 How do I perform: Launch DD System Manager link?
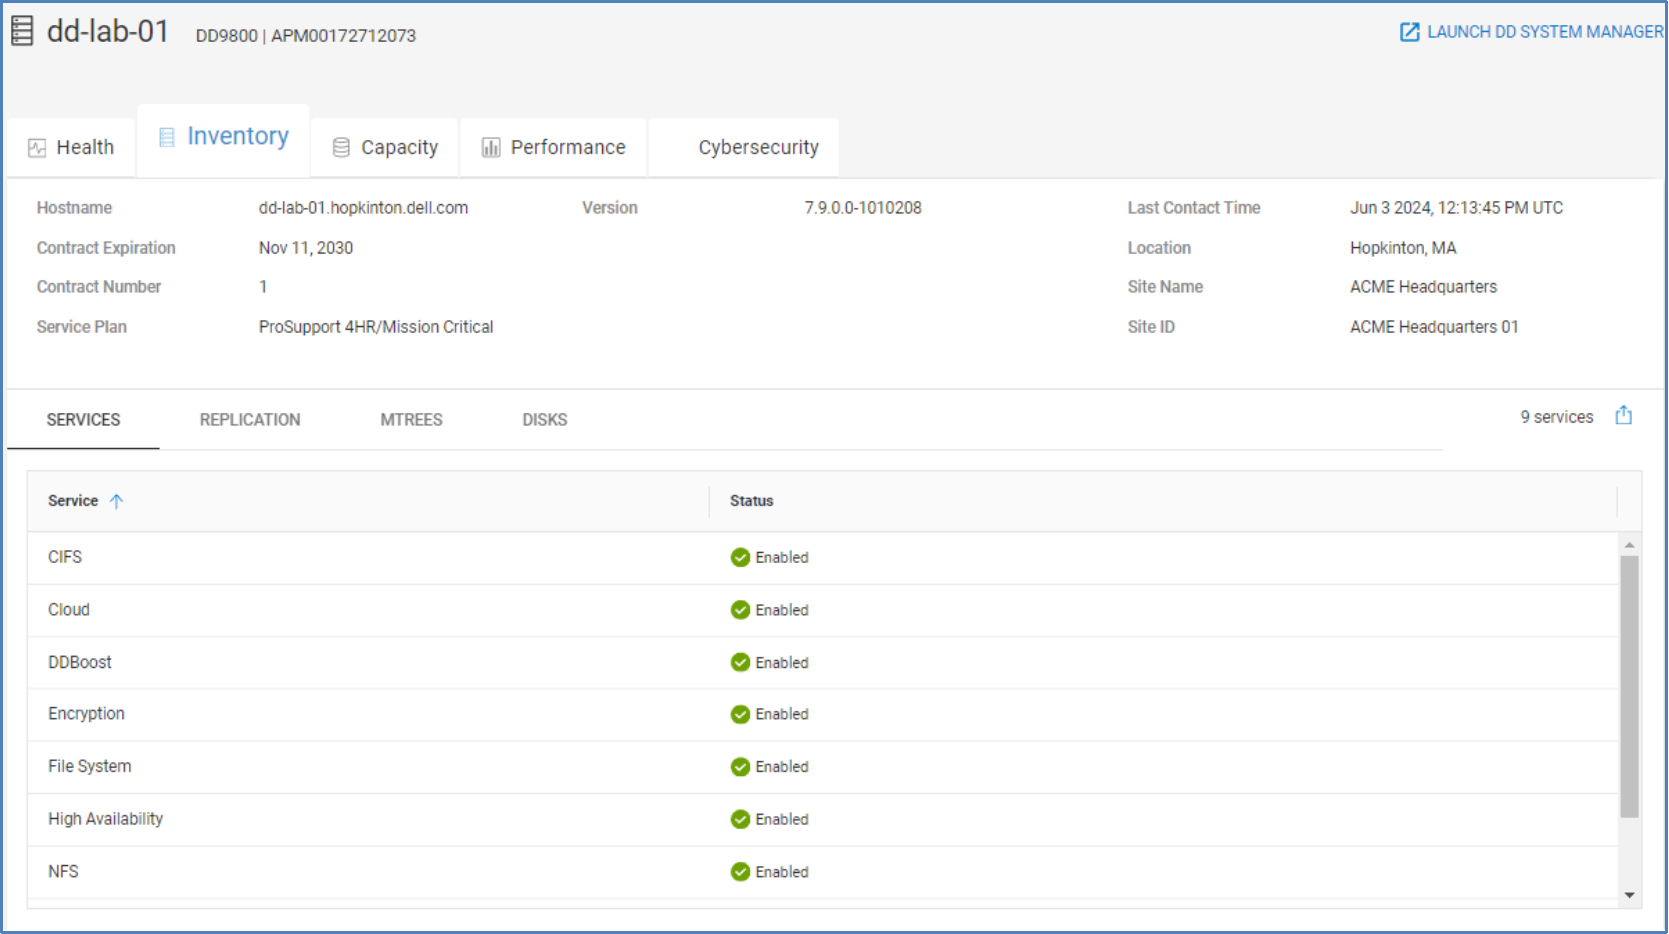(1532, 32)
